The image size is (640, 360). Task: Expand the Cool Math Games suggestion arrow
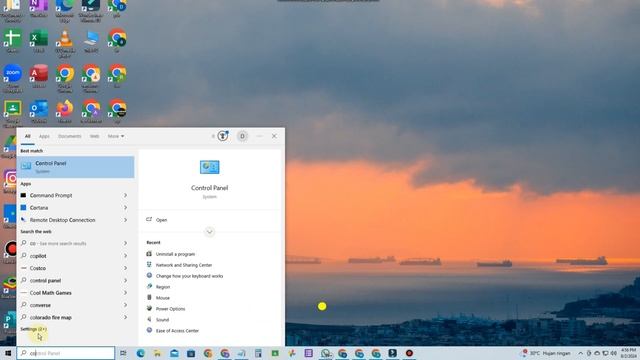[x=125, y=293]
